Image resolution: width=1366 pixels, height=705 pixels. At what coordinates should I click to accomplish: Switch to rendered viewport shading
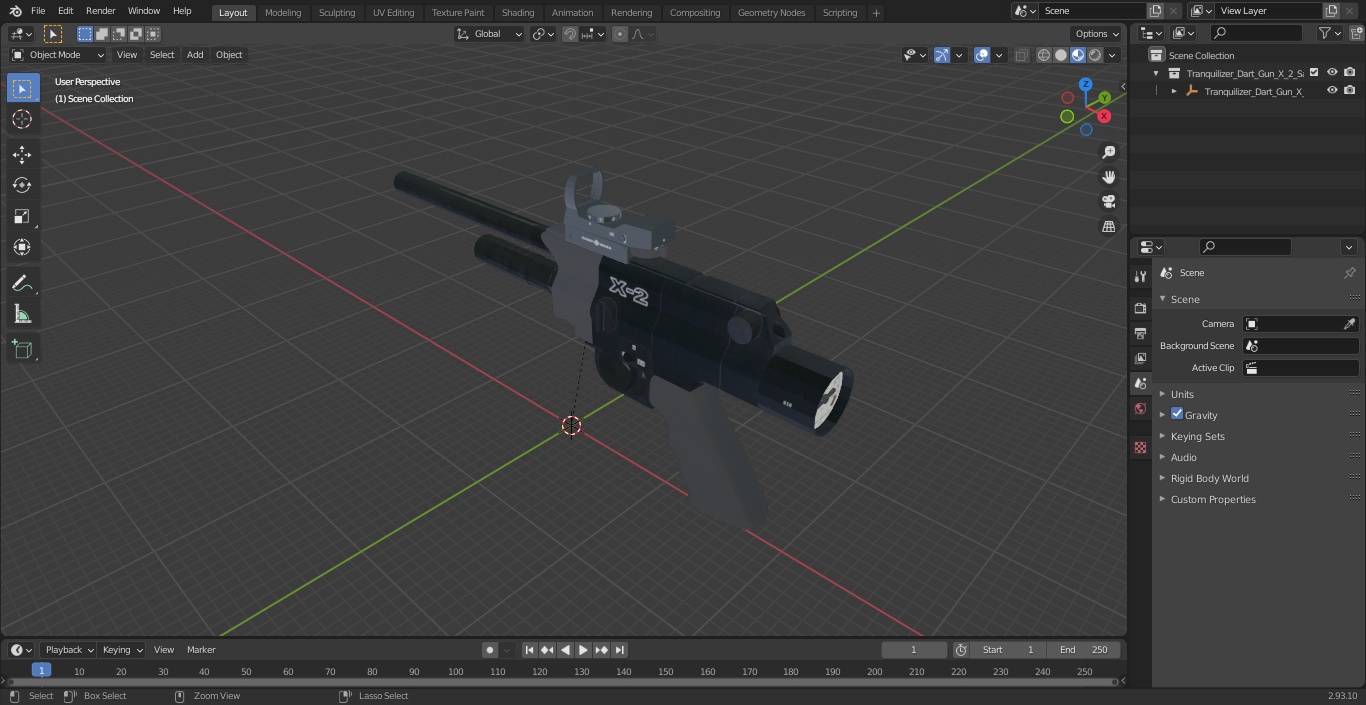(1095, 55)
